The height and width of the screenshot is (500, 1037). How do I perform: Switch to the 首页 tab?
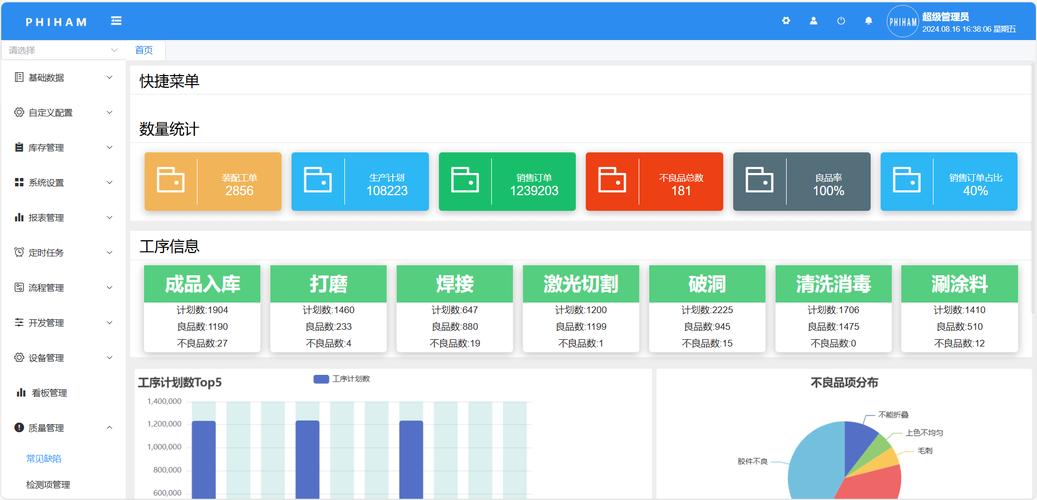(144, 50)
